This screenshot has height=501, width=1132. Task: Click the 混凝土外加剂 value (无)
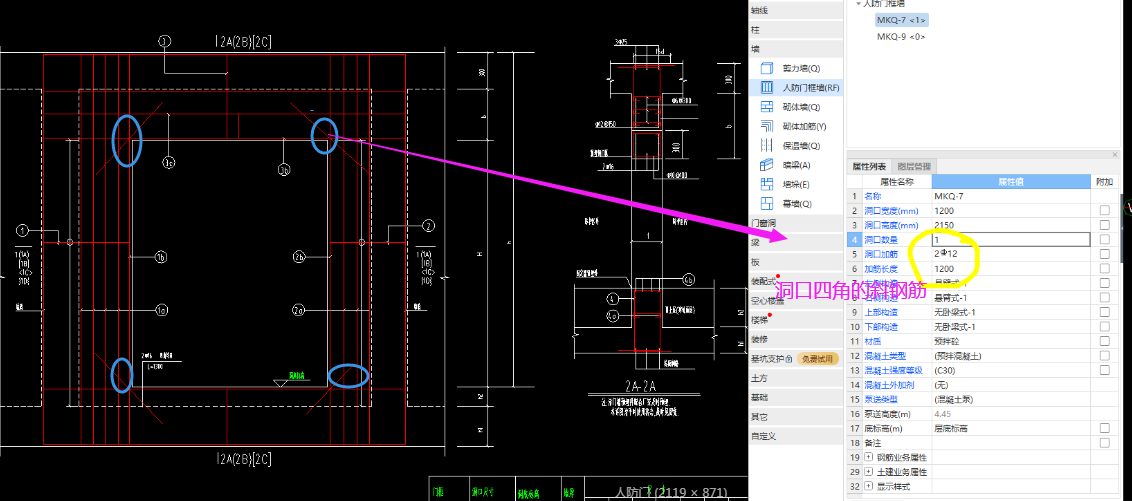[x=1011, y=385]
